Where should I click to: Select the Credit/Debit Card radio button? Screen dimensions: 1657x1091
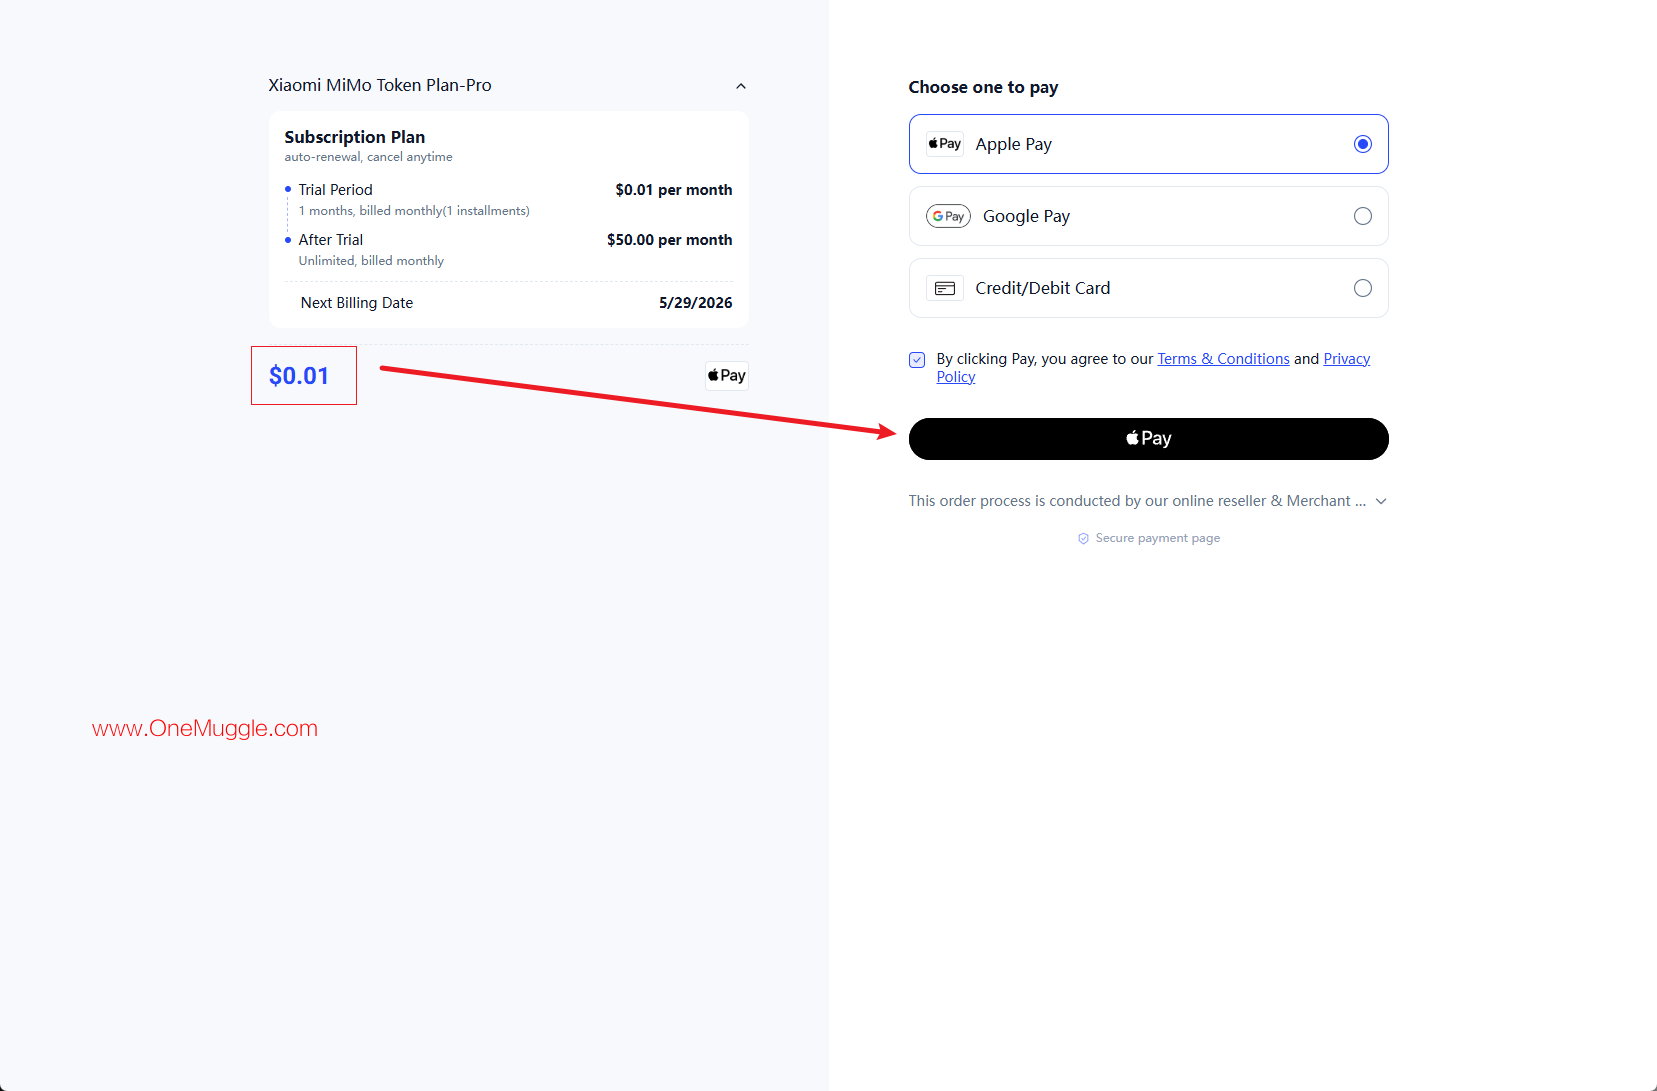[1362, 288]
